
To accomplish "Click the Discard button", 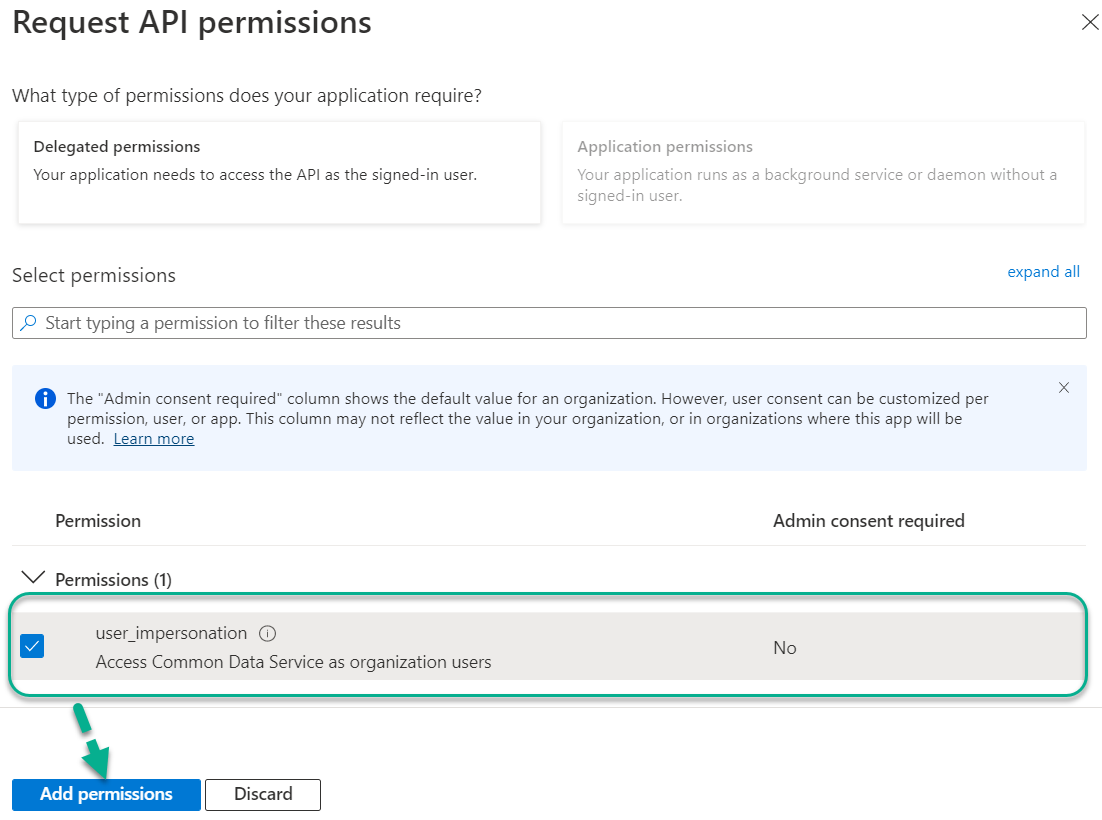I will tap(262, 794).
